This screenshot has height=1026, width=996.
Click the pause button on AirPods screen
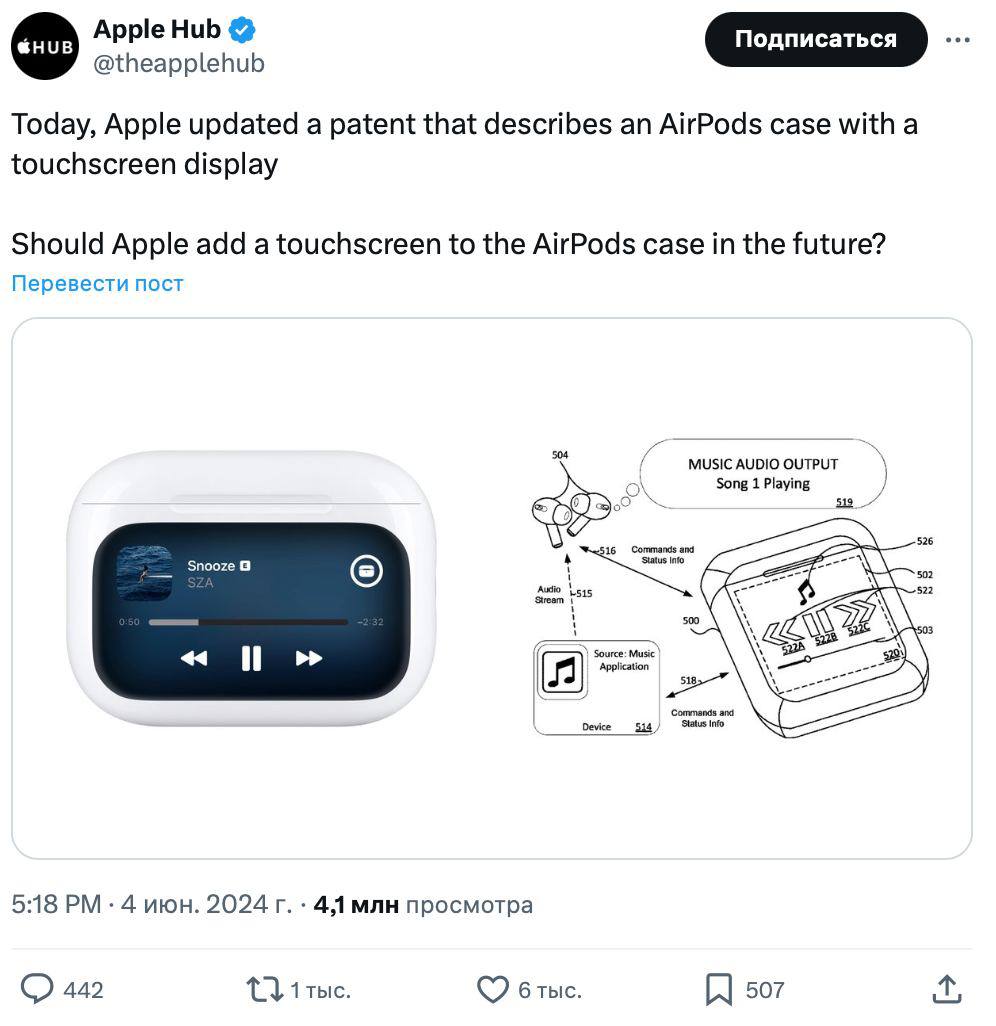point(251,657)
